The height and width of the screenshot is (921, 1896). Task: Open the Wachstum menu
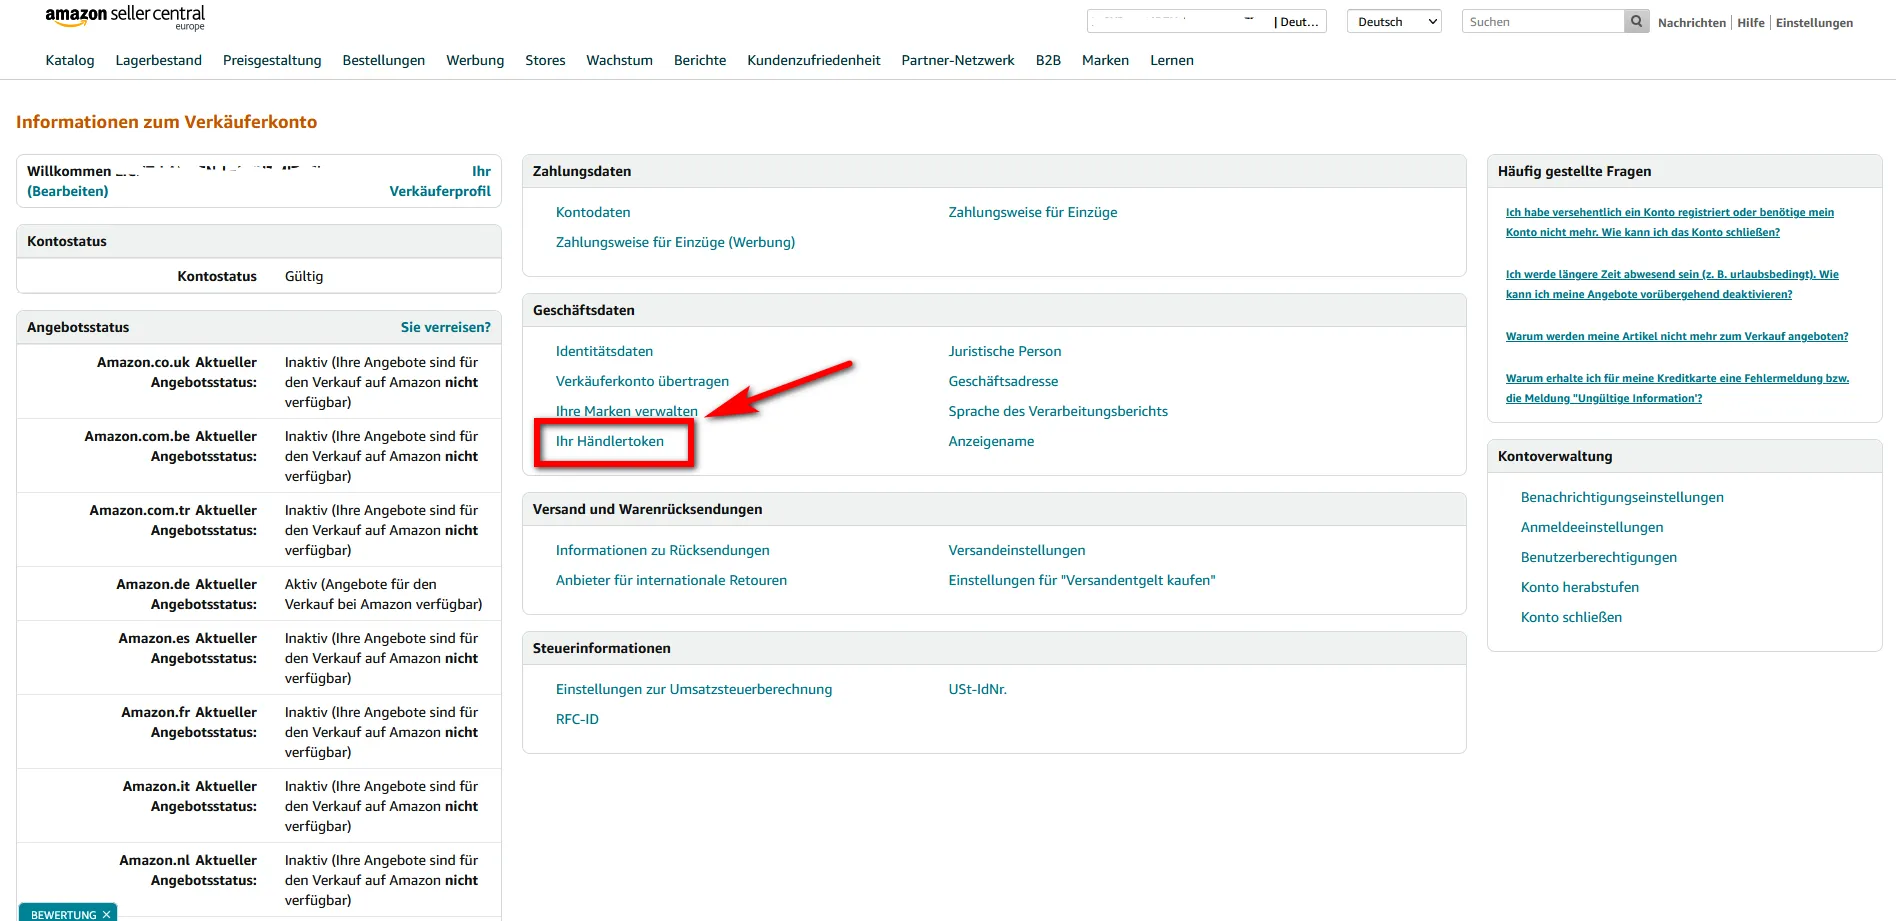[619, 60]
